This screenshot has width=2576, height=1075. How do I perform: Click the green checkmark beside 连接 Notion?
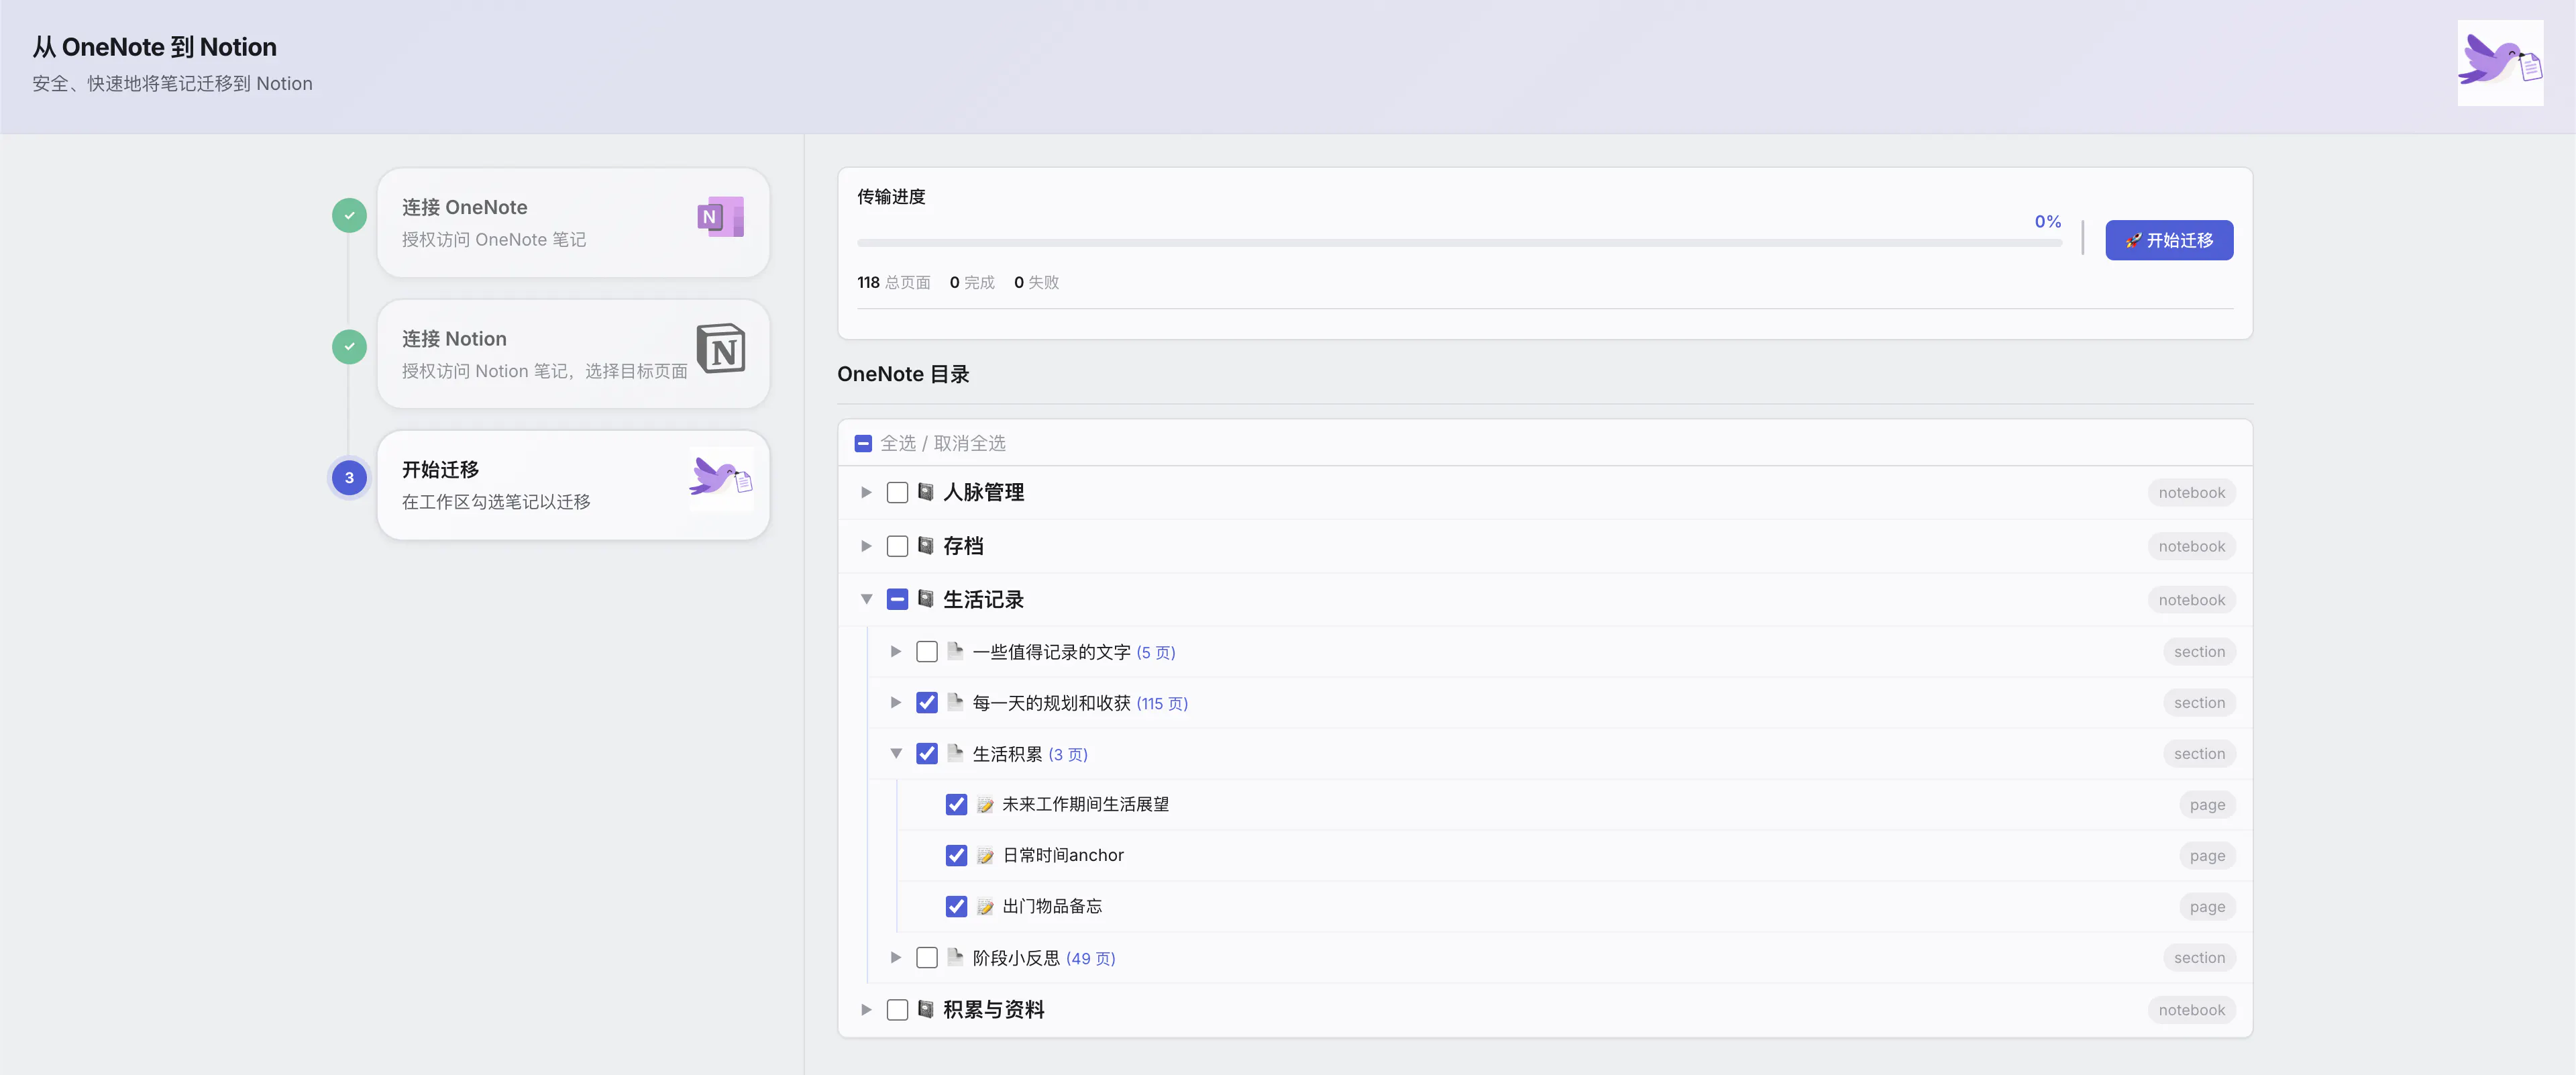(349, 347)
